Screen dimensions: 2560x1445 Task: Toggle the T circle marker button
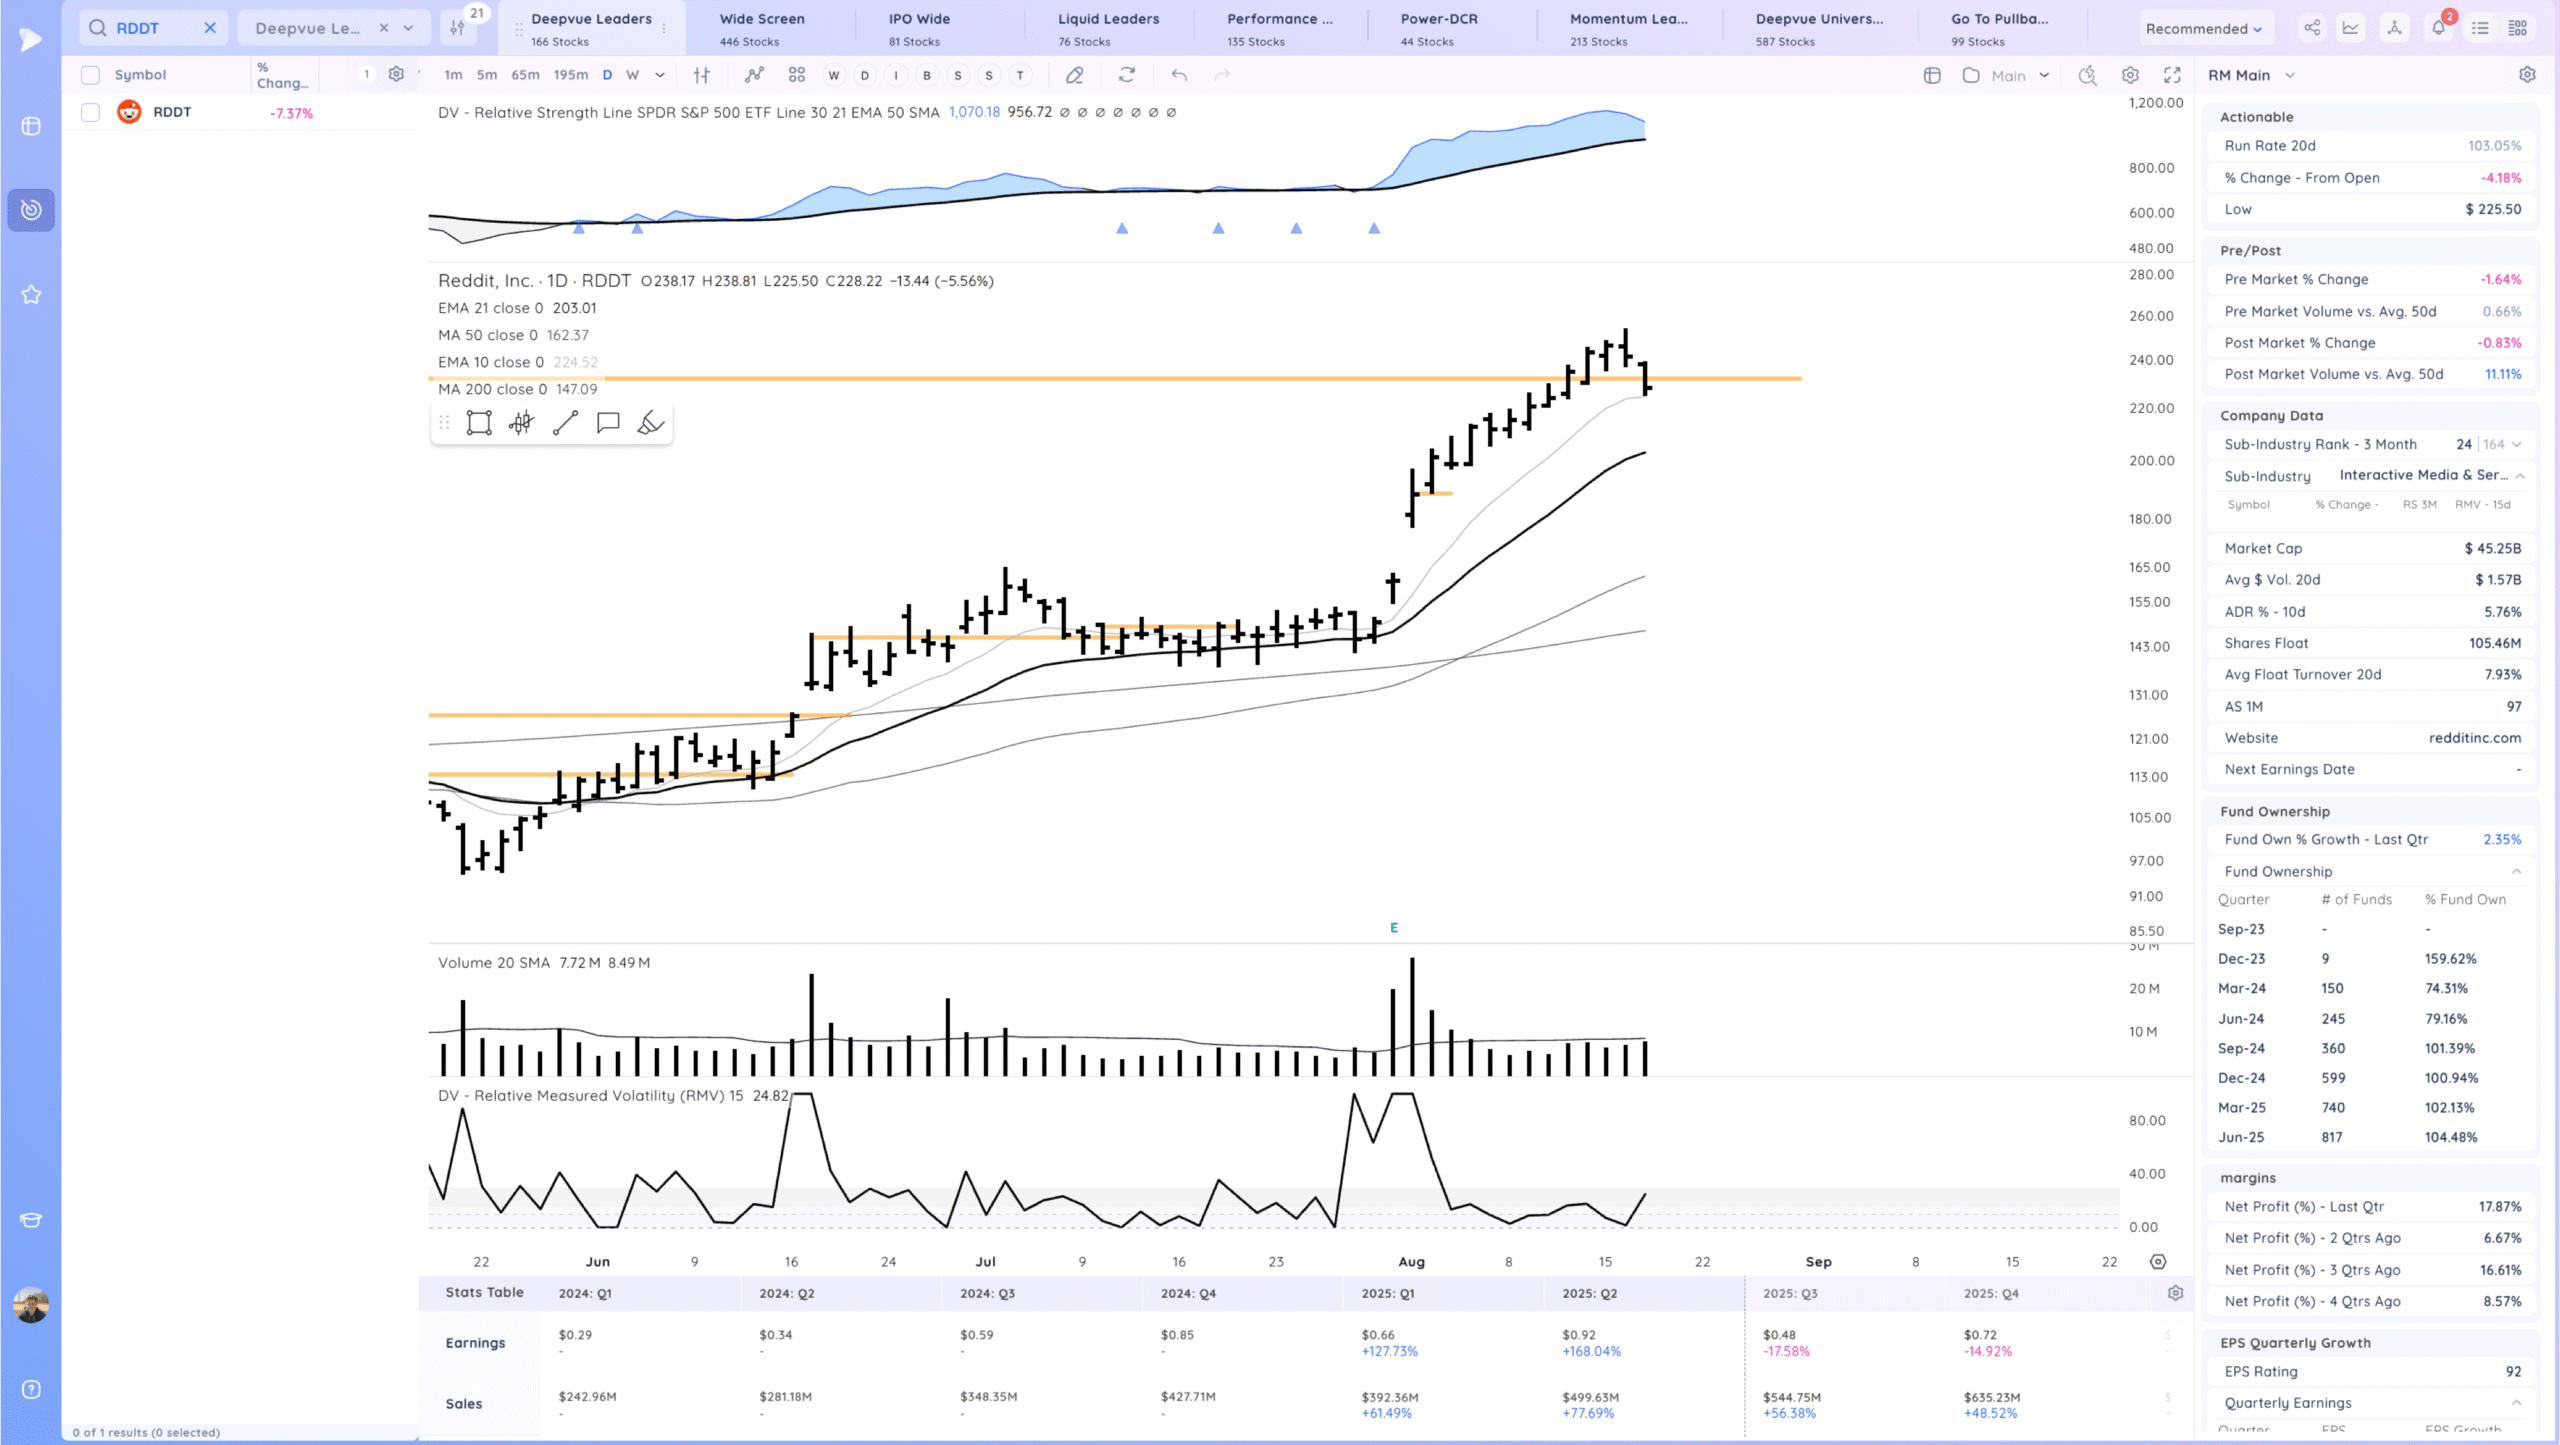[1020, 75]
